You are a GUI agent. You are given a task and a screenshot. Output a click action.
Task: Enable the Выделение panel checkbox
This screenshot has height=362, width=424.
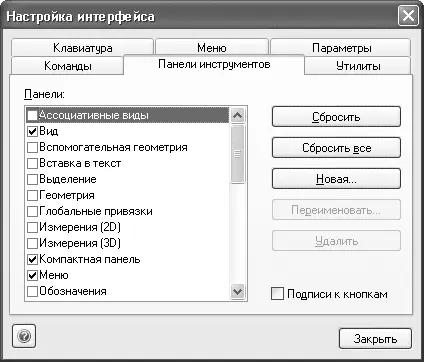[x=32, y=179]
